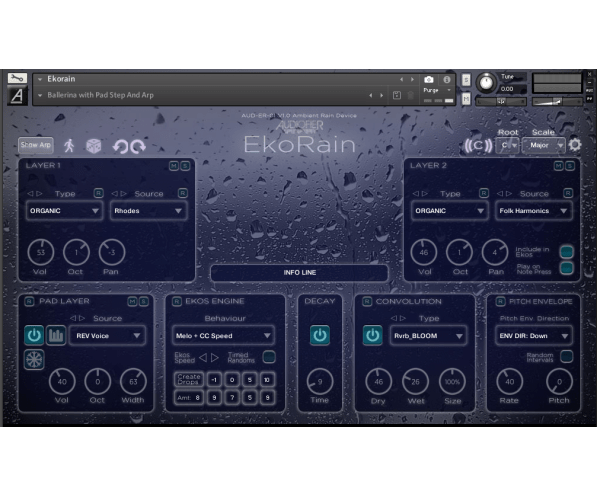Go to next Convolution Type arrow
The height and width of the screenshot is (497, 597).
[403, 318]
